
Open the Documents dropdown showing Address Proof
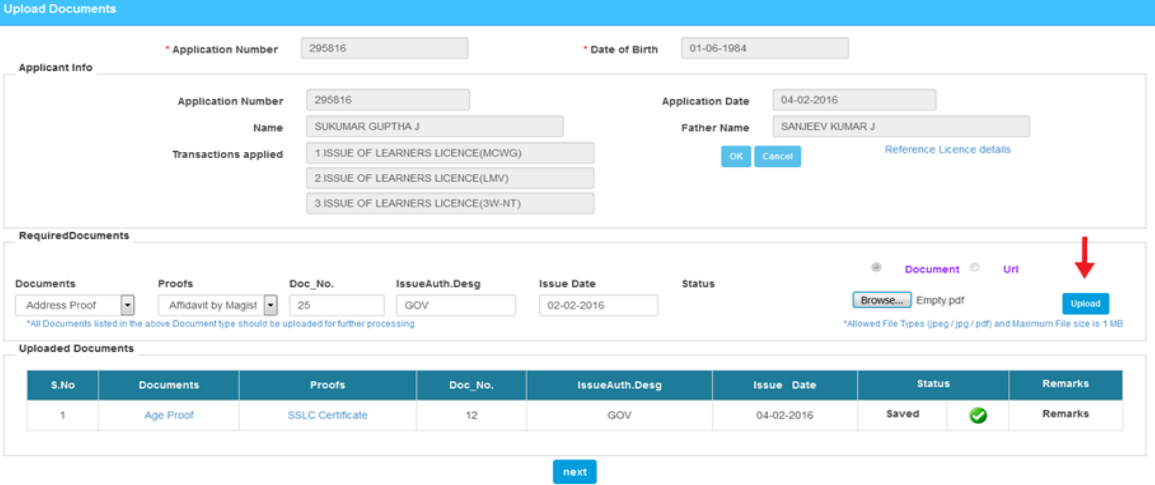point(127,305)
